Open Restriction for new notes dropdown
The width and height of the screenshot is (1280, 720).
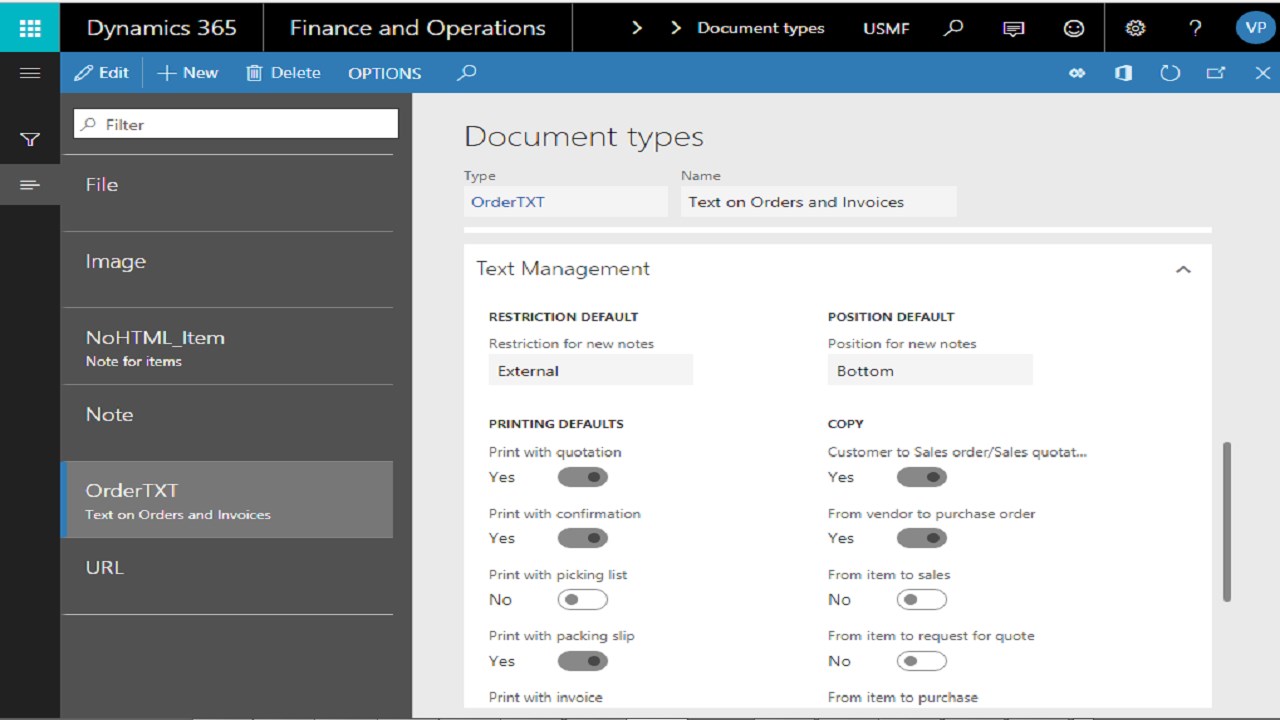[x=591, y=371]
